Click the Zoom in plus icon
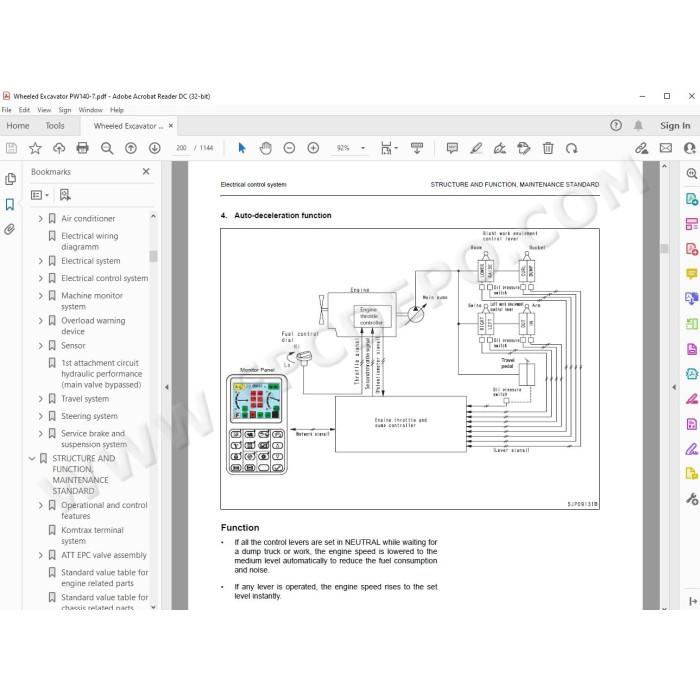Image resolution: width=700 pixels, height=700 pixels. coord(313,148)
